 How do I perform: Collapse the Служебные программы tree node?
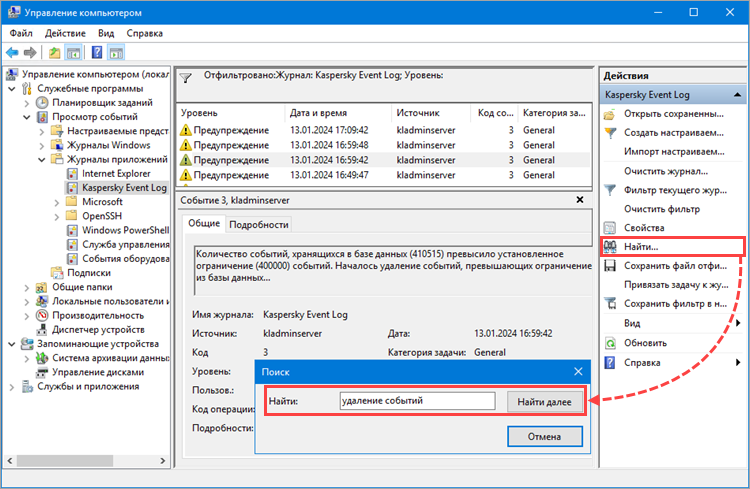[x=12, y=89]
